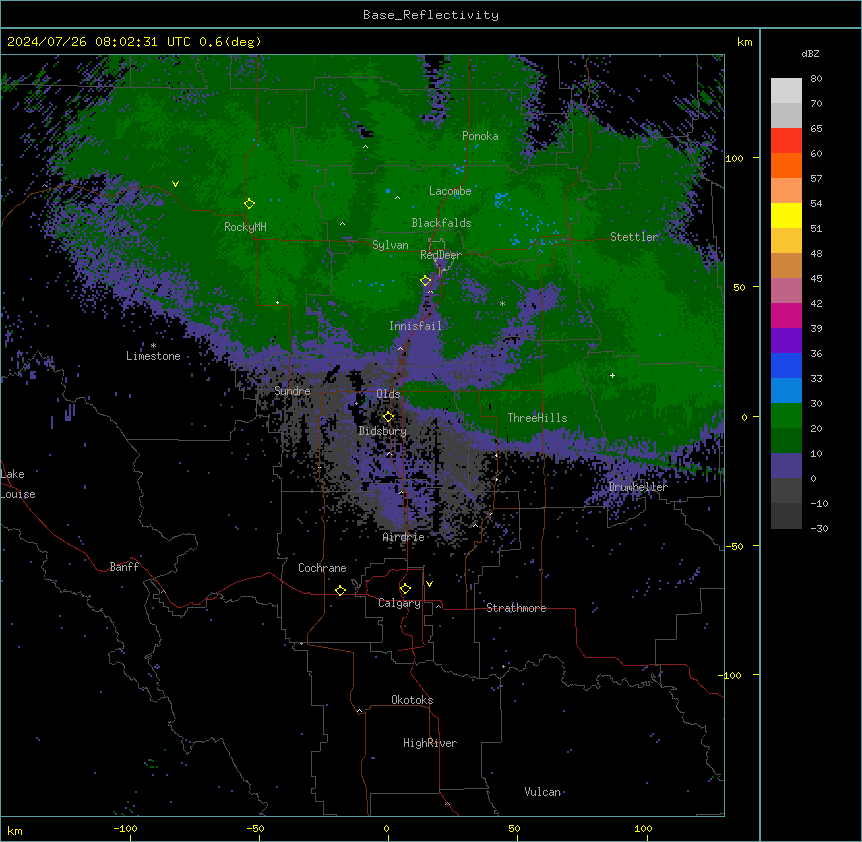
Task: Click the RedDeer city label
Action: pos(441,254)
